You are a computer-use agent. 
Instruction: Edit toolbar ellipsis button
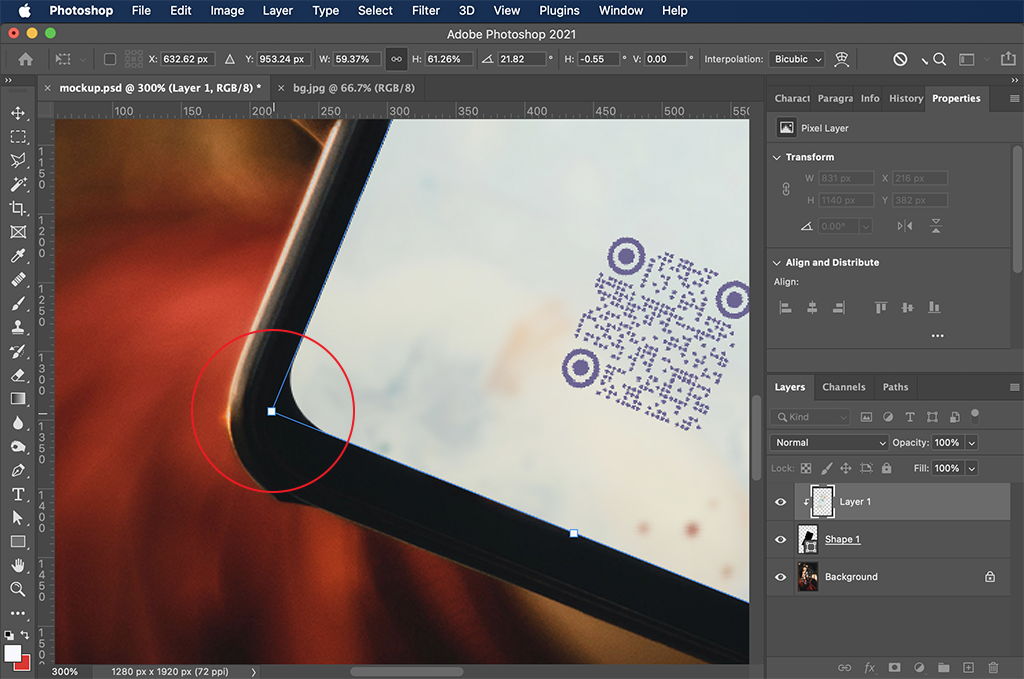18,613
